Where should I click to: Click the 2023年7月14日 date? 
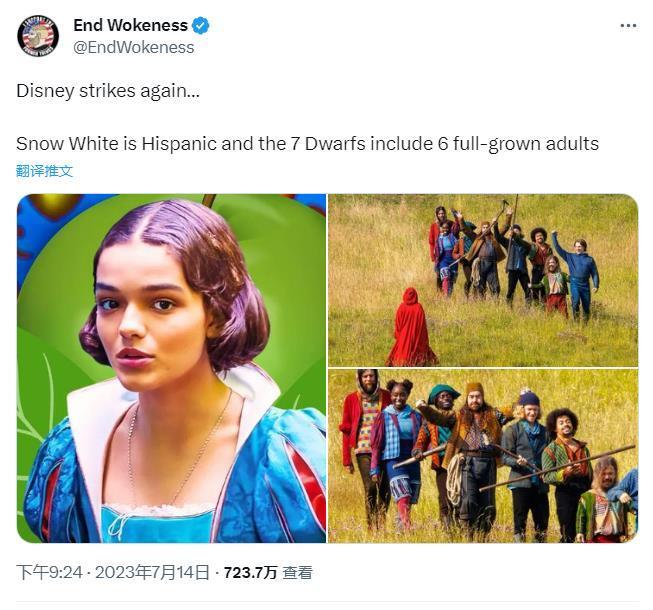point(152,573)
